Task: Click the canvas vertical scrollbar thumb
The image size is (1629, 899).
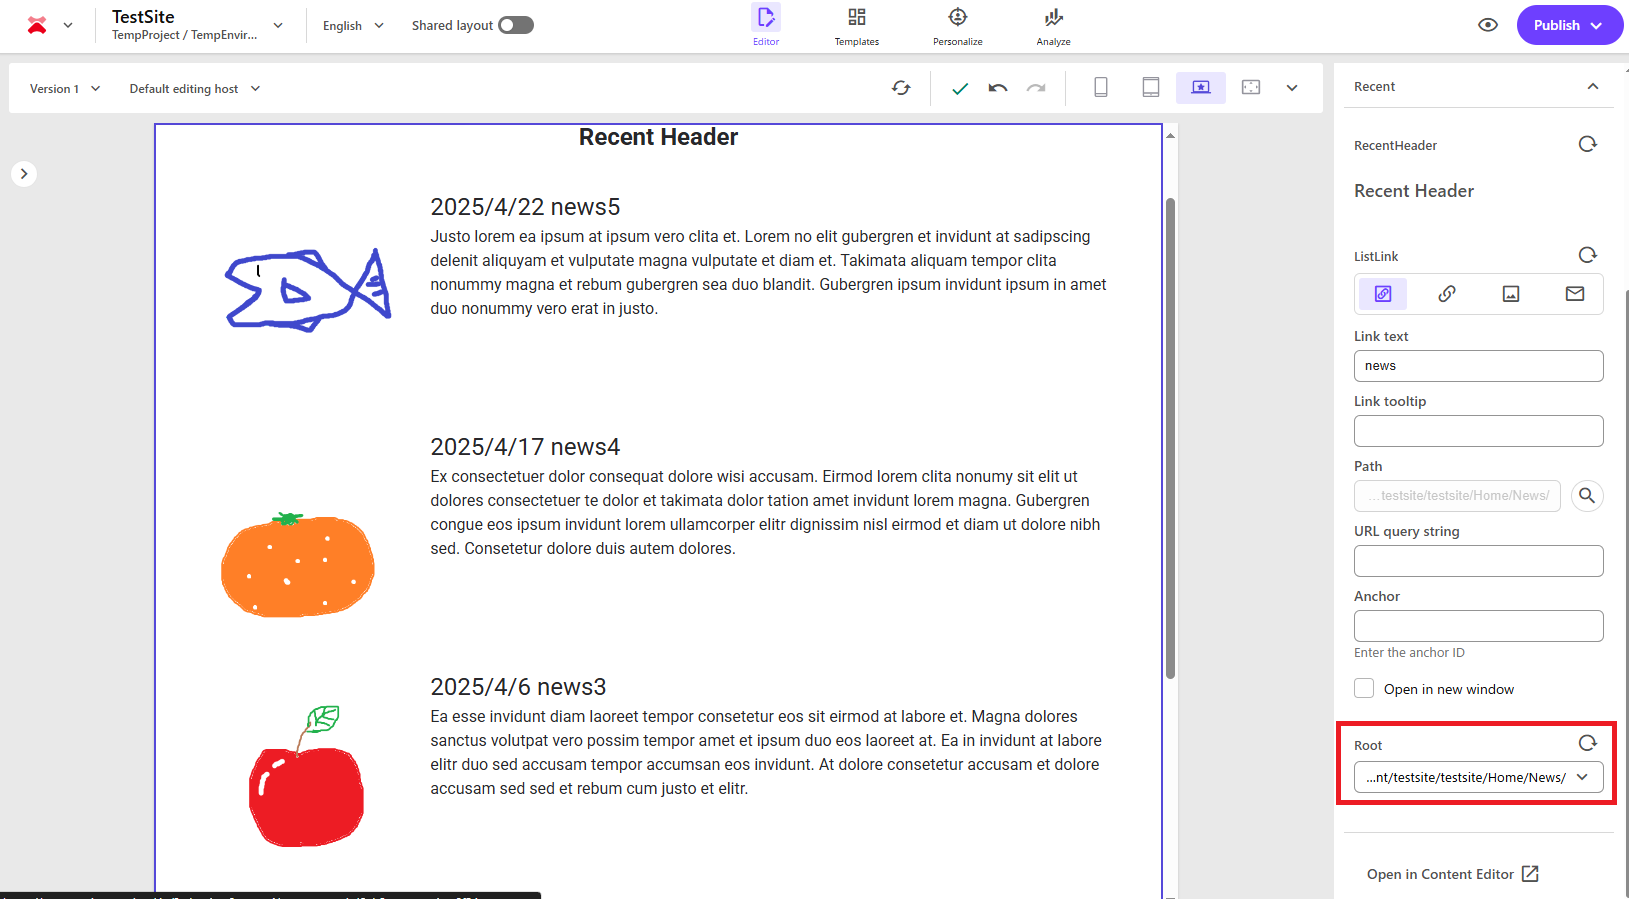Action: tap(1170, 438)
